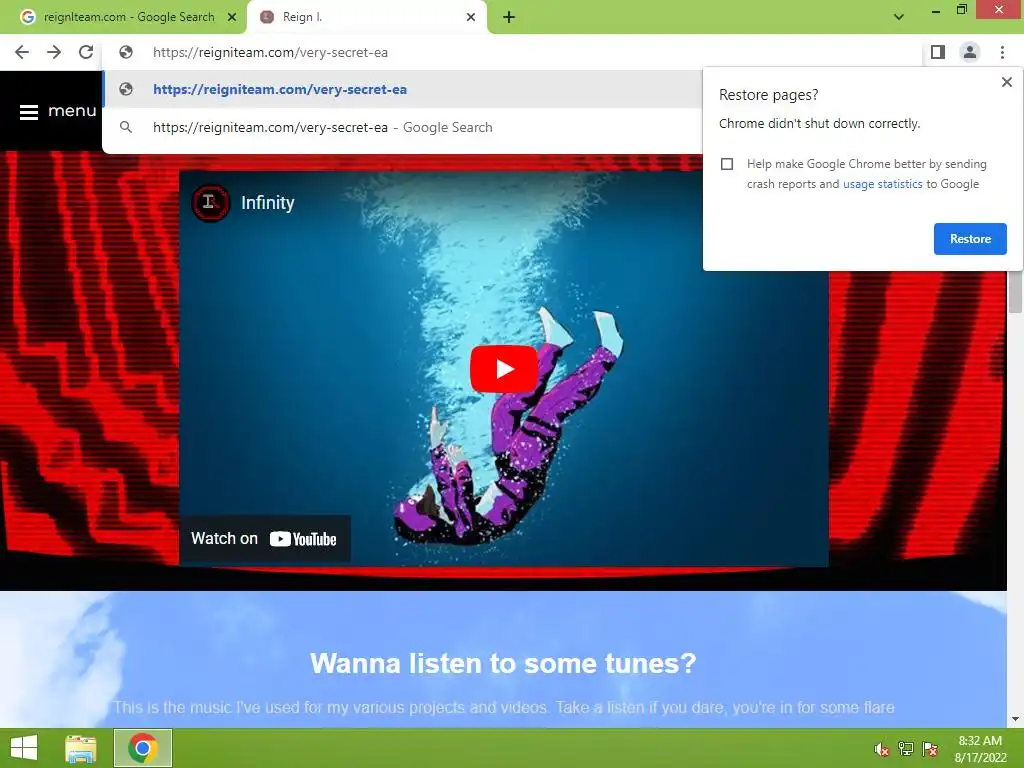Viewport: 1024px width, 768px height.
Task: Open the network tray icon
Action: tap(906, 749)
